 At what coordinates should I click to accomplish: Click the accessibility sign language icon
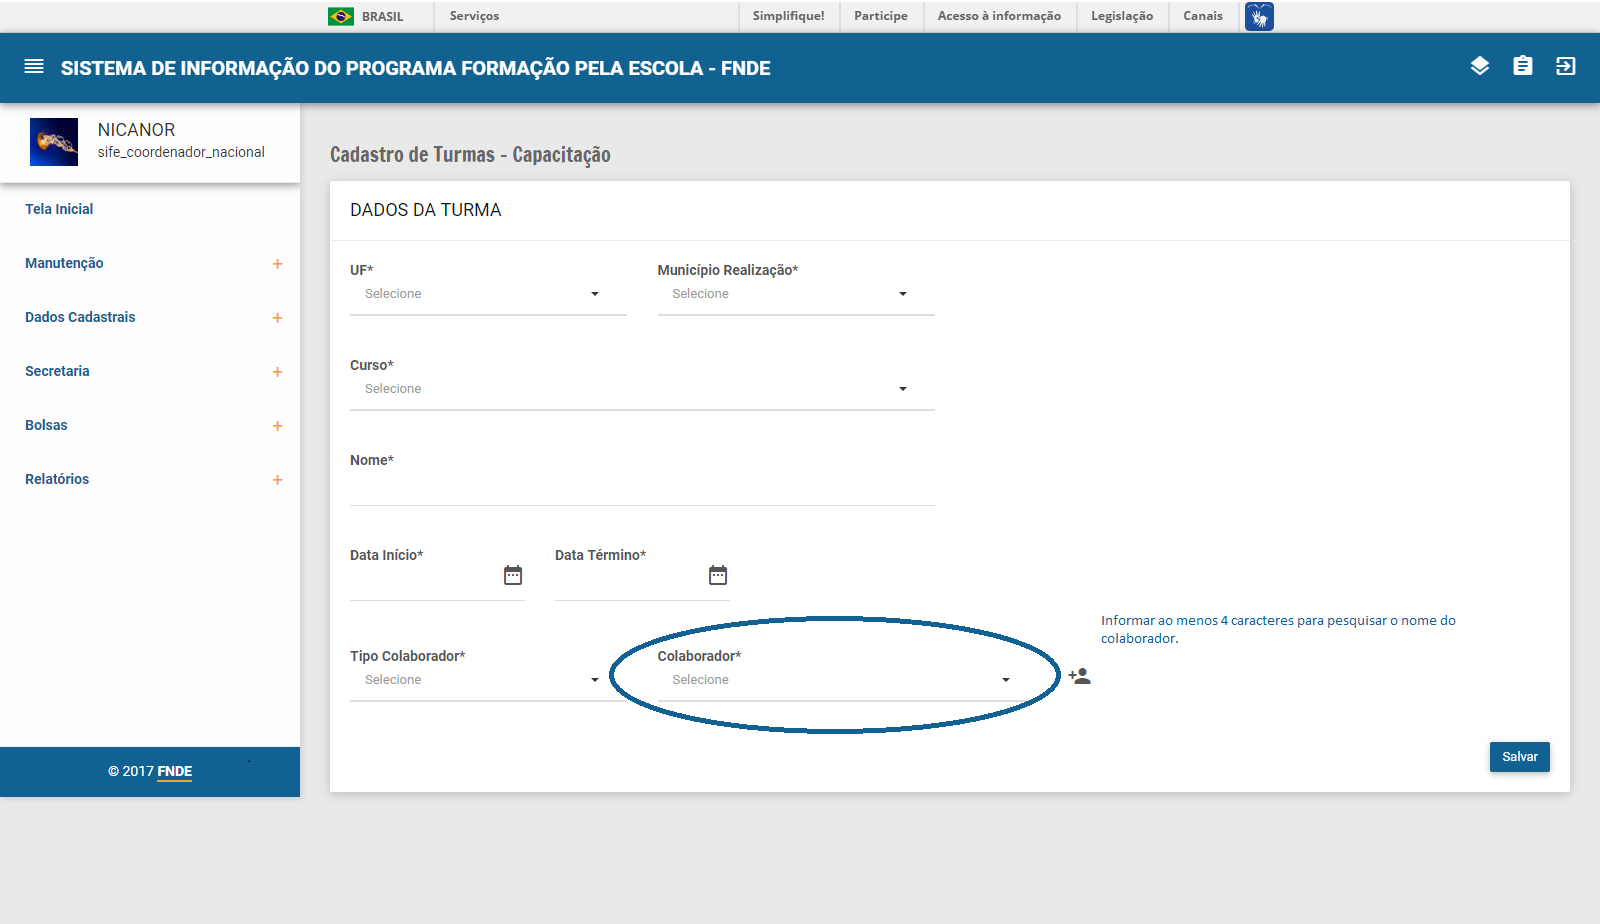[1259, 17]
